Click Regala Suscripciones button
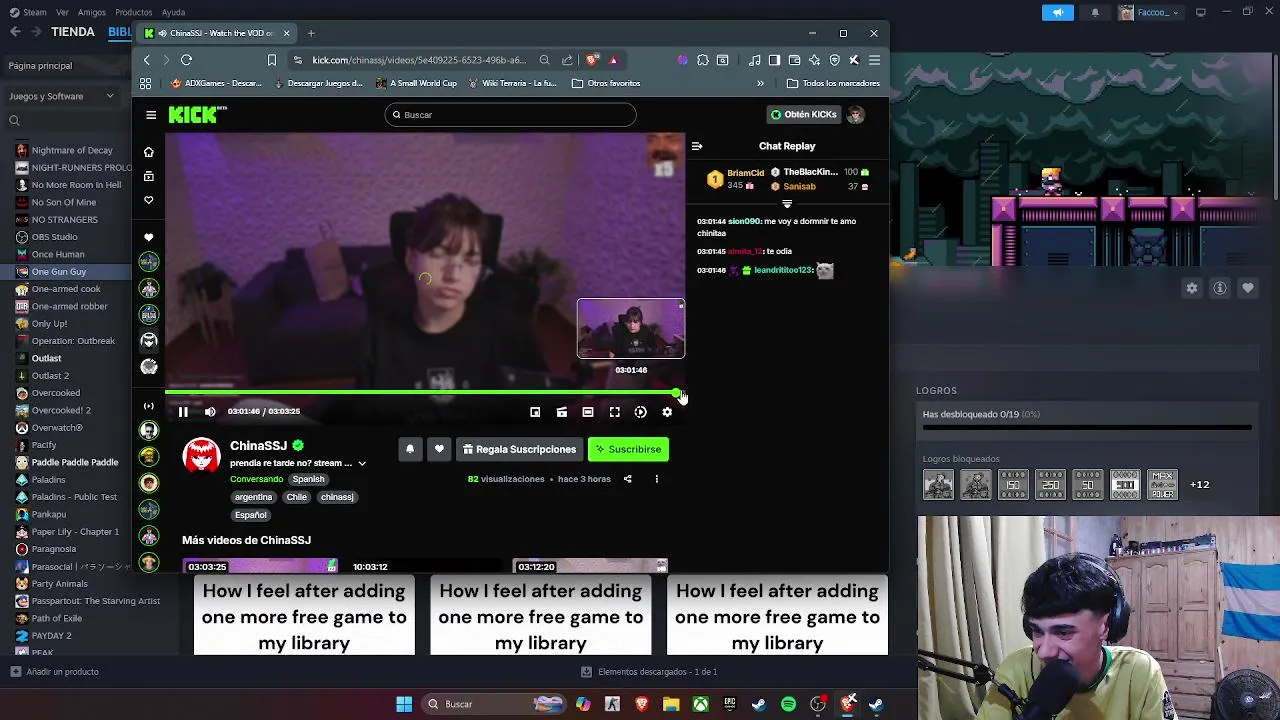Viewport: 1280px width, 720px height. [x=520, y=449]
